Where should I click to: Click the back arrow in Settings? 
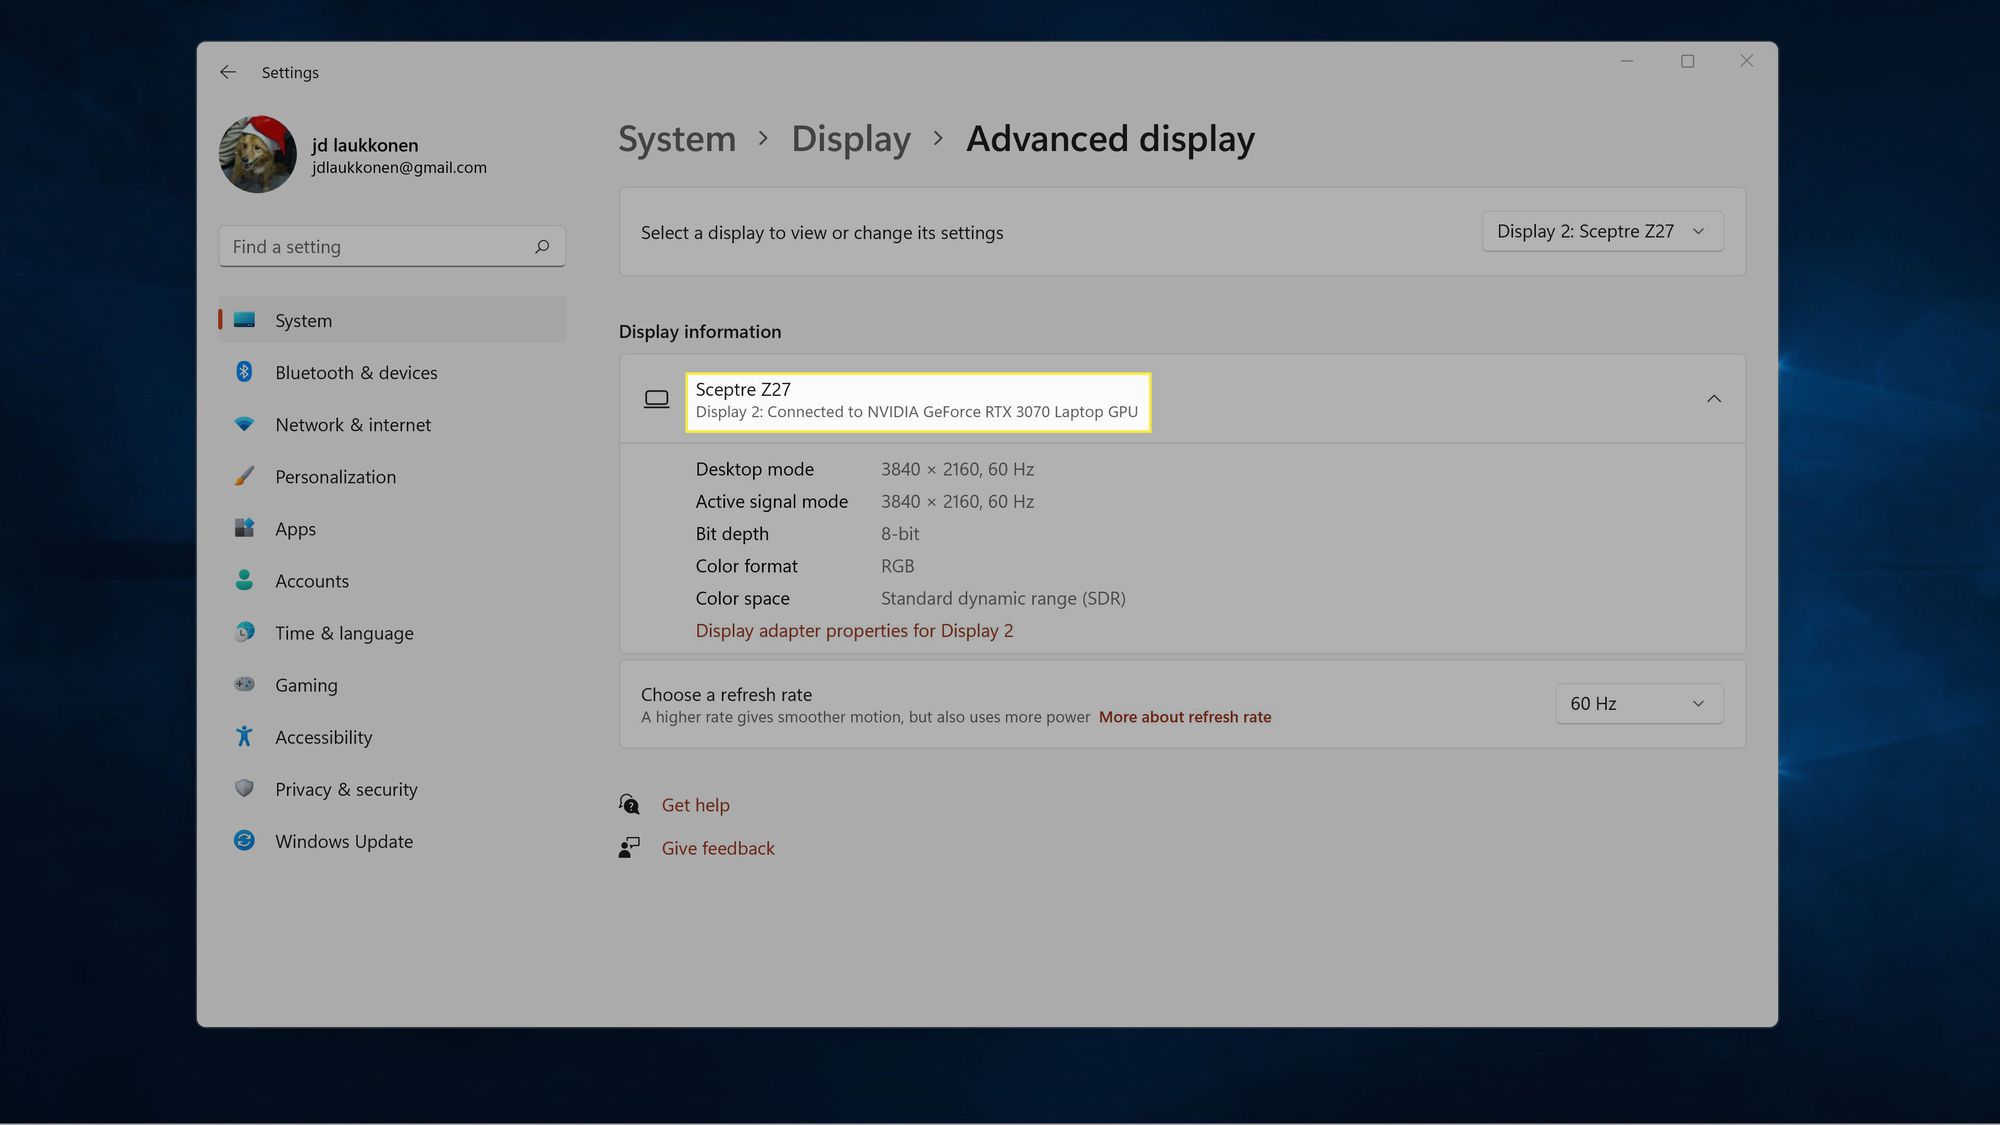(228, 72)
